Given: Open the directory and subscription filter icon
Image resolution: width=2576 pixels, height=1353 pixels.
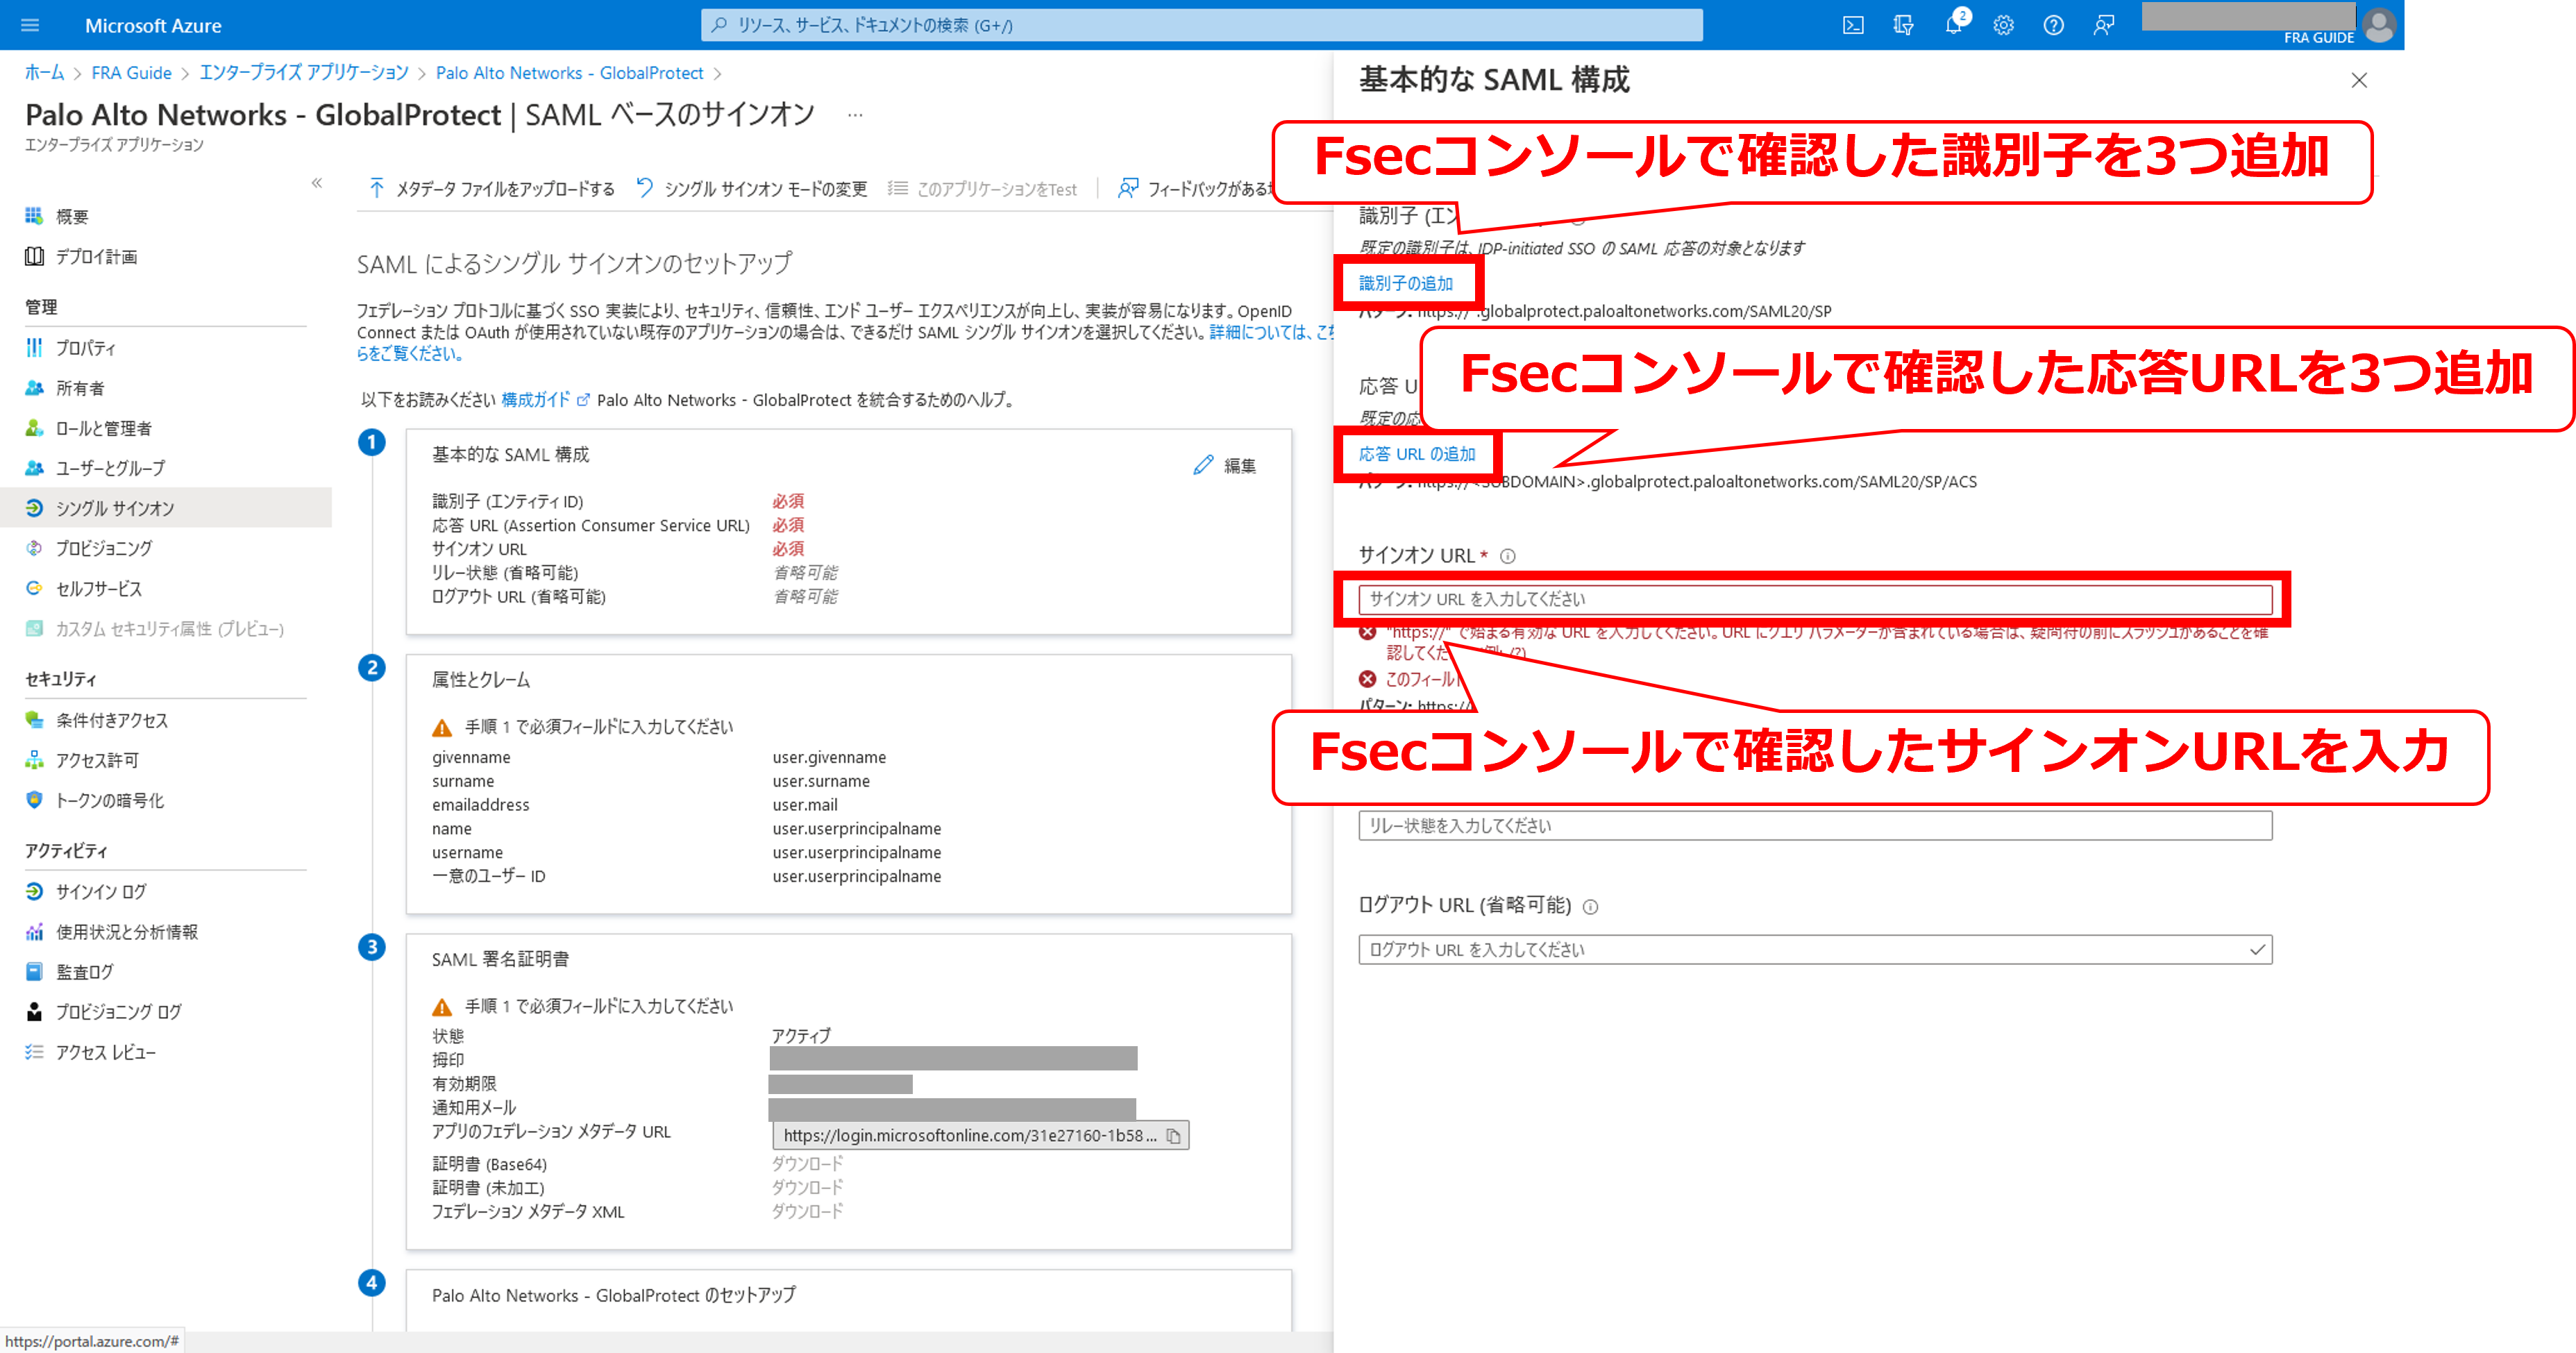Looking at the screenshot, I should tap(1903, 26).
